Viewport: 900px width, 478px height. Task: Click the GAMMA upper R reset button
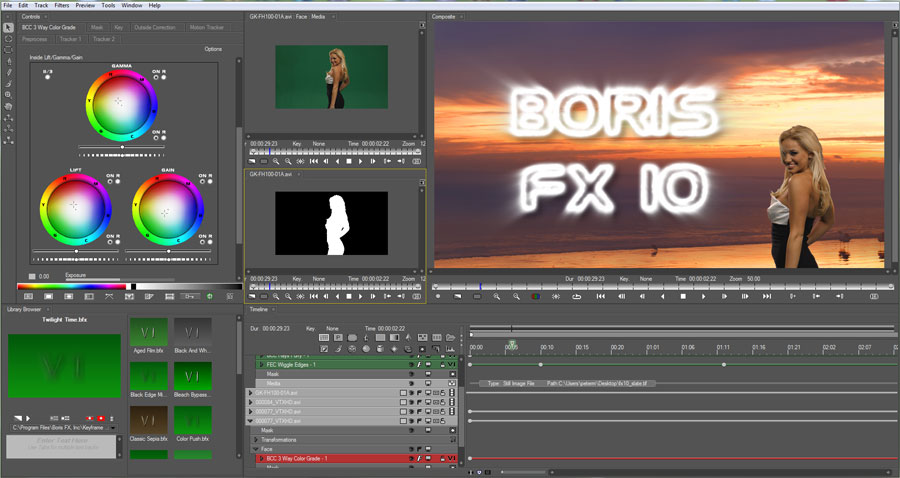(164, 77)
